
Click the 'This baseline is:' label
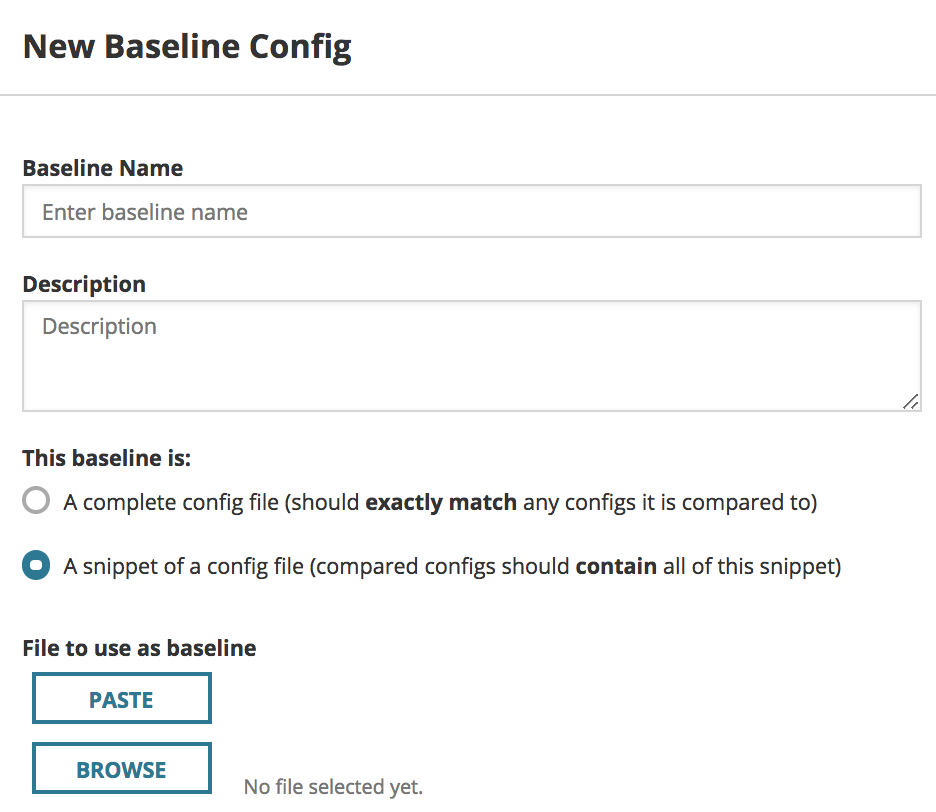[x=106, y=459]
